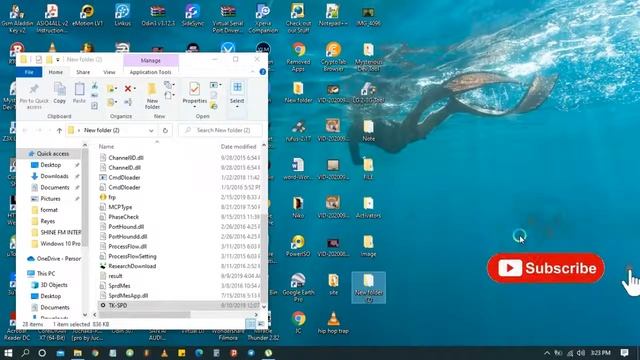
Task: Open the Xperia Companion desktop icon
Action: [x=263, y=18]
